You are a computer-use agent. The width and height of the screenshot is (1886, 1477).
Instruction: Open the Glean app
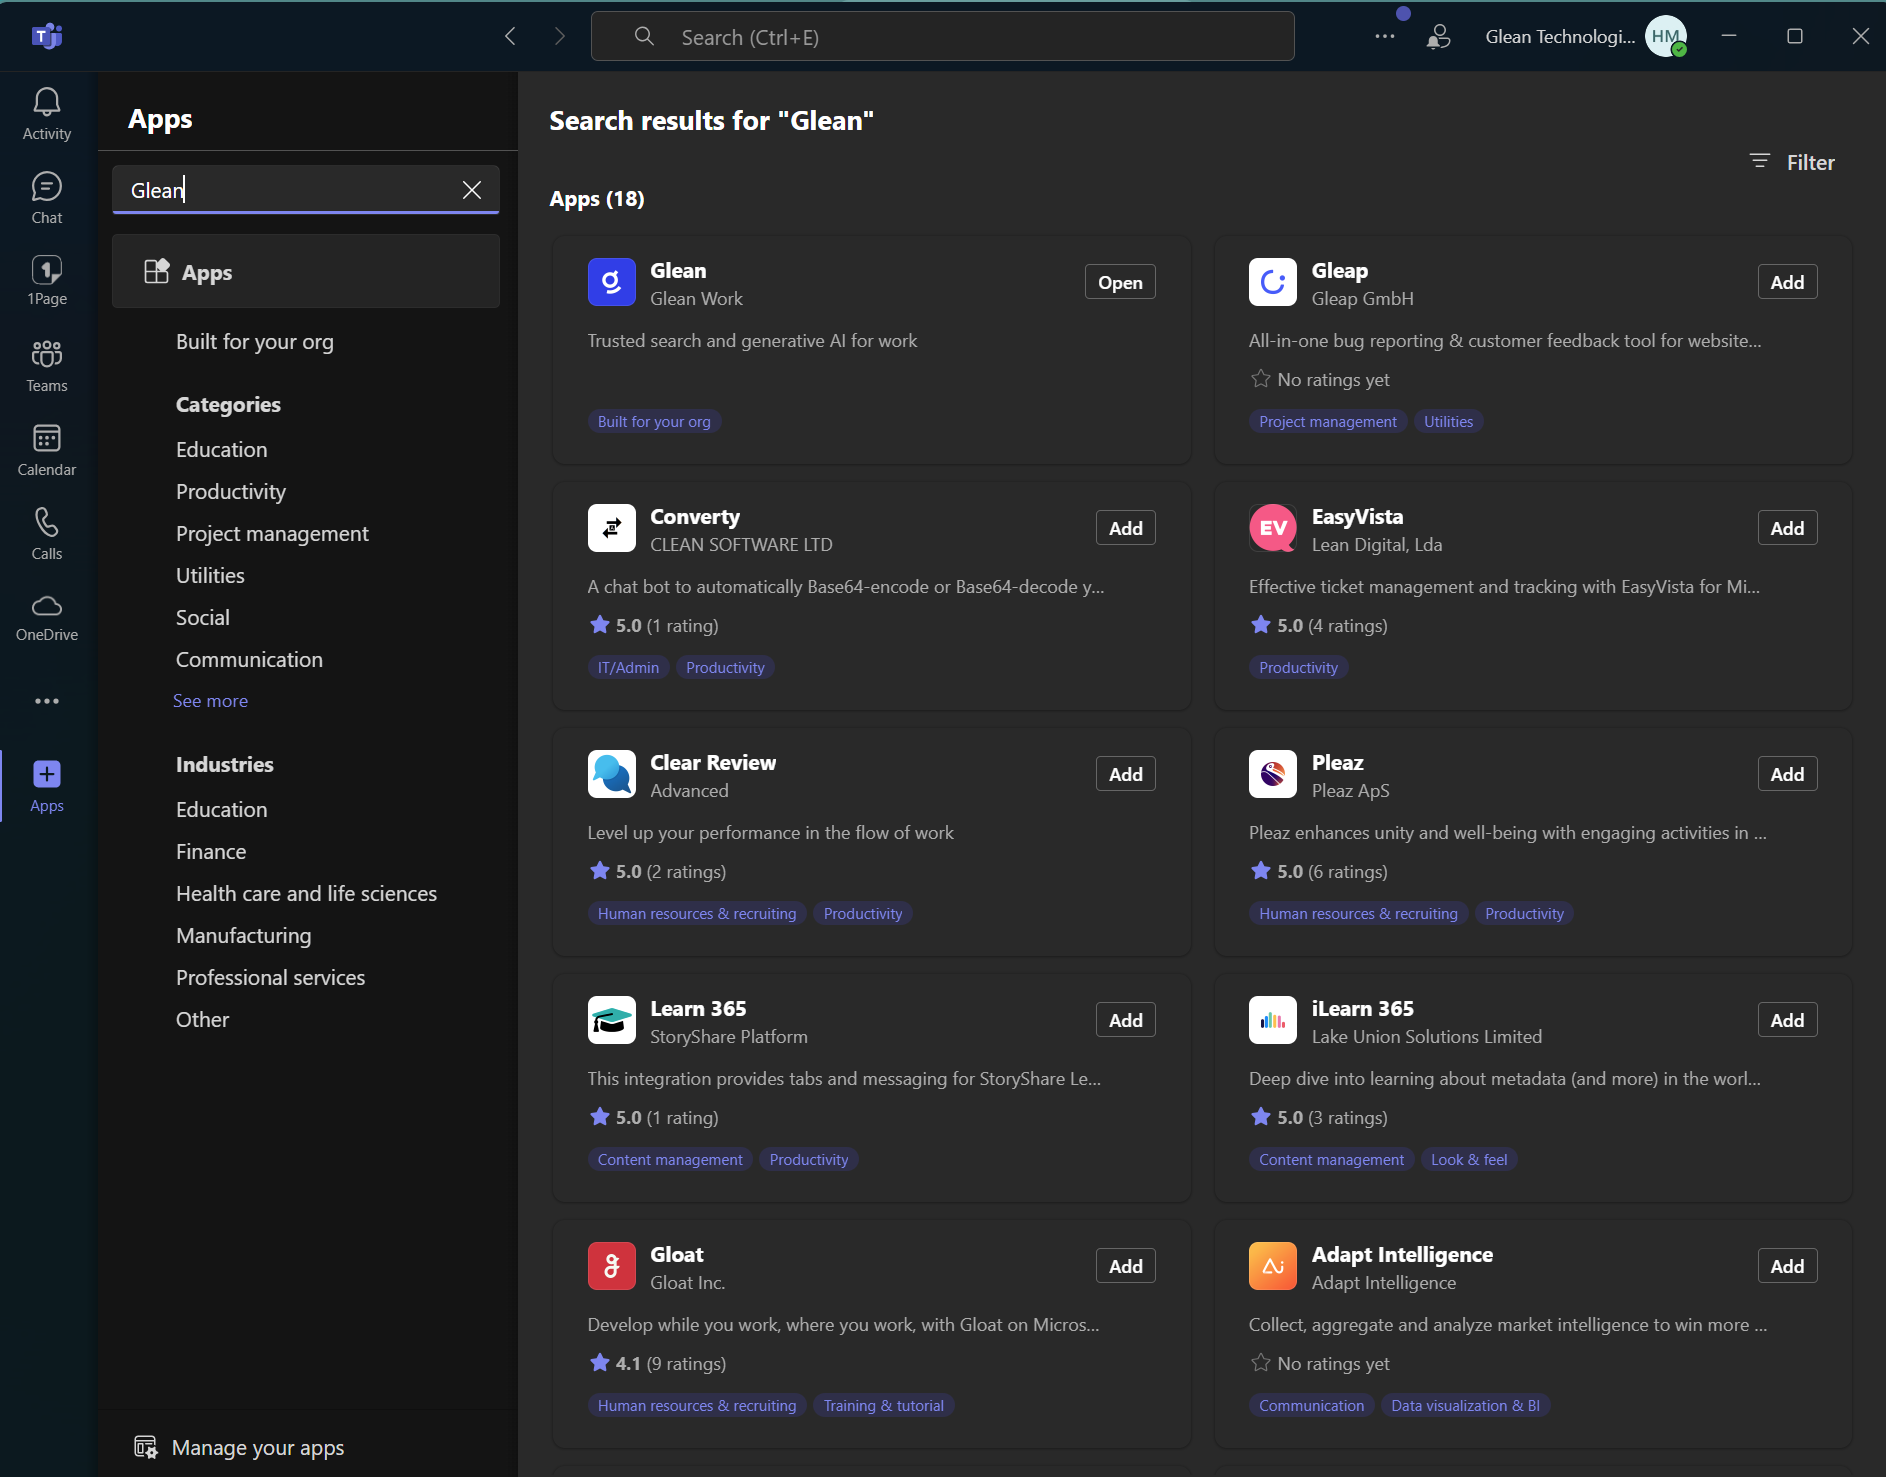pyautogui.click(x=1120, y=282)
